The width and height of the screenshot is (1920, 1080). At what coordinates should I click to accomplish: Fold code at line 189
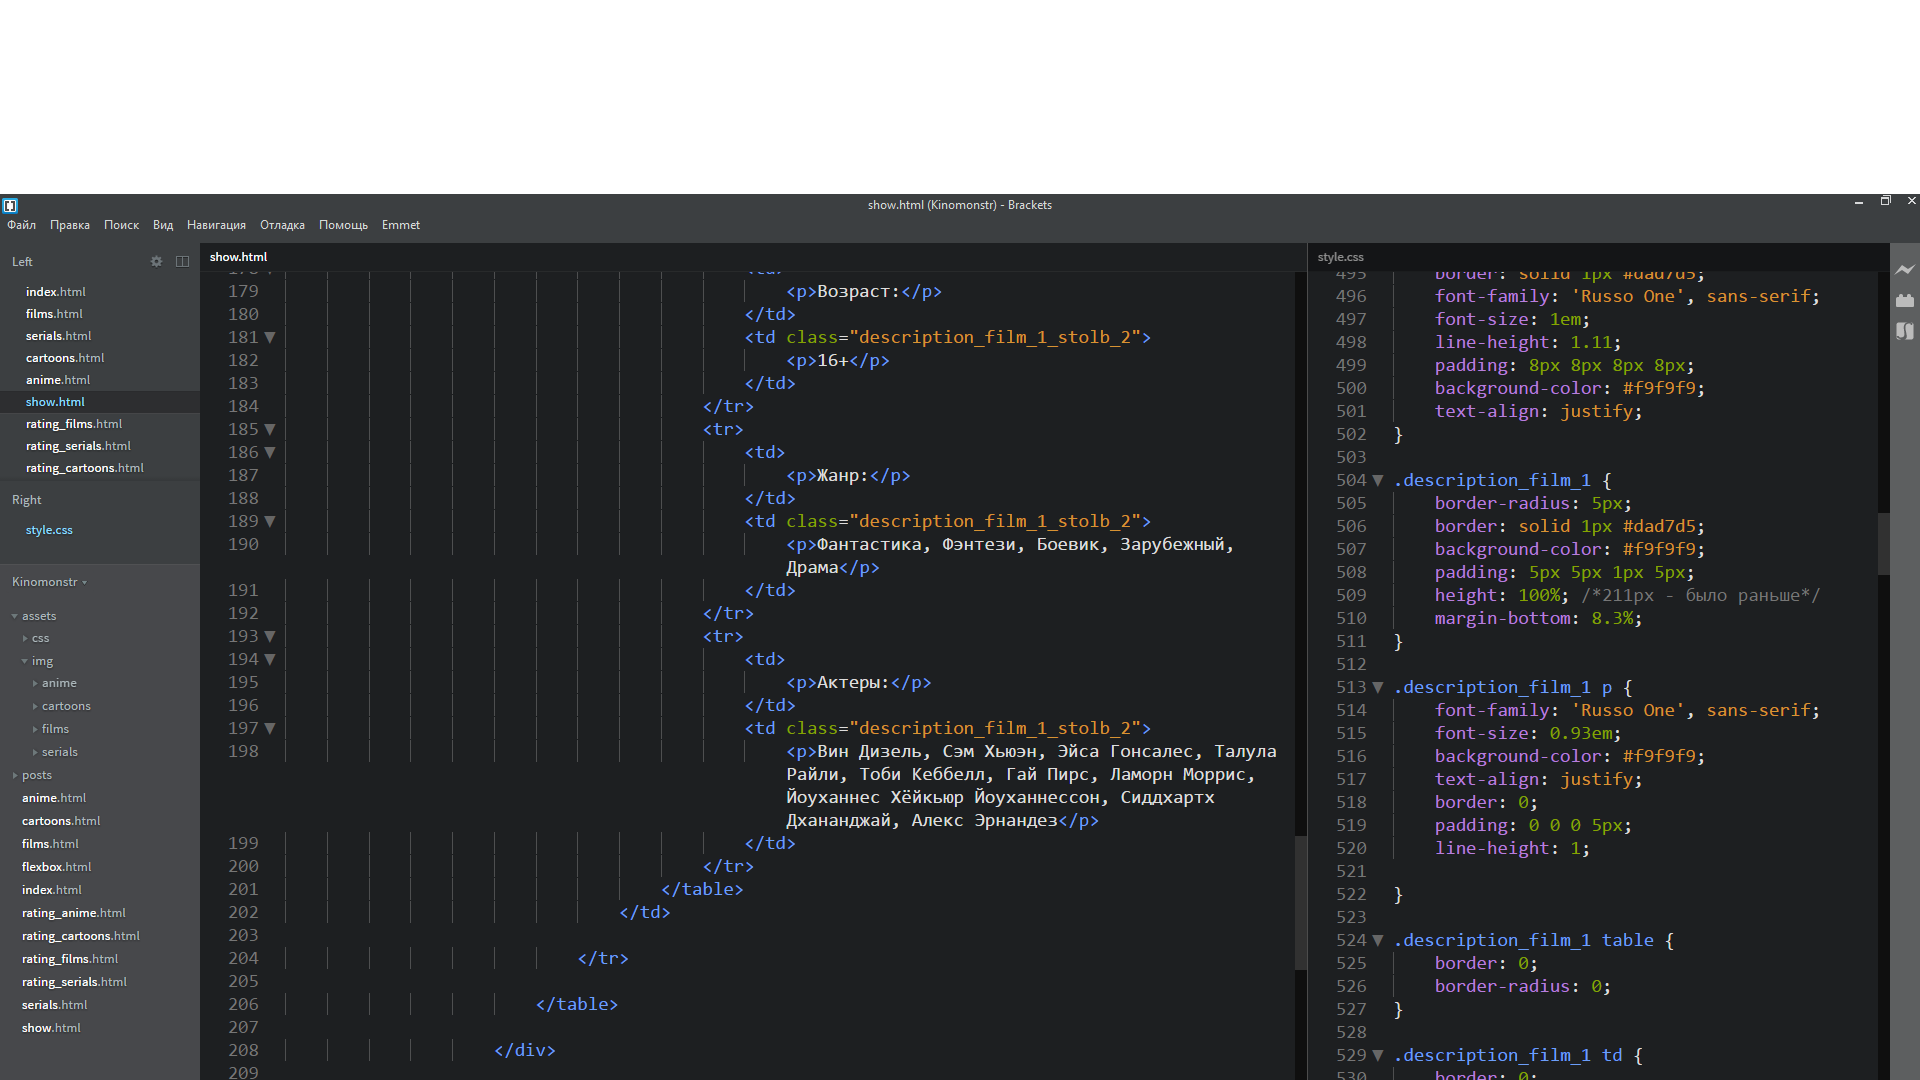270,521
